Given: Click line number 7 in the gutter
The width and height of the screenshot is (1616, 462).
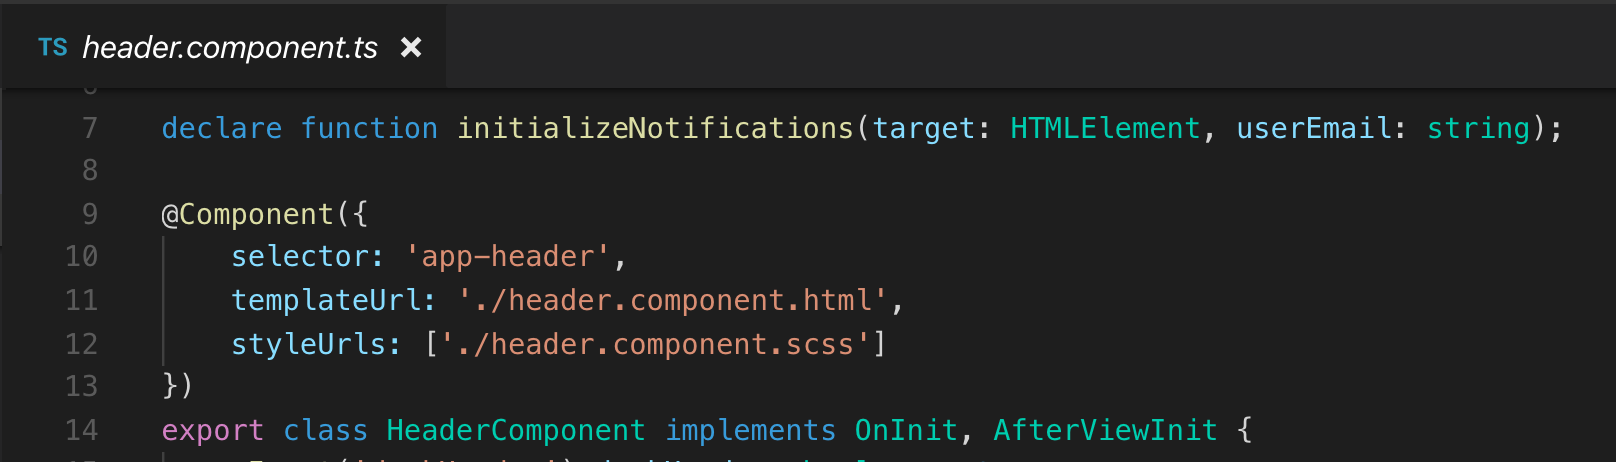Looking at the screenshot, I should pos(90,128).
